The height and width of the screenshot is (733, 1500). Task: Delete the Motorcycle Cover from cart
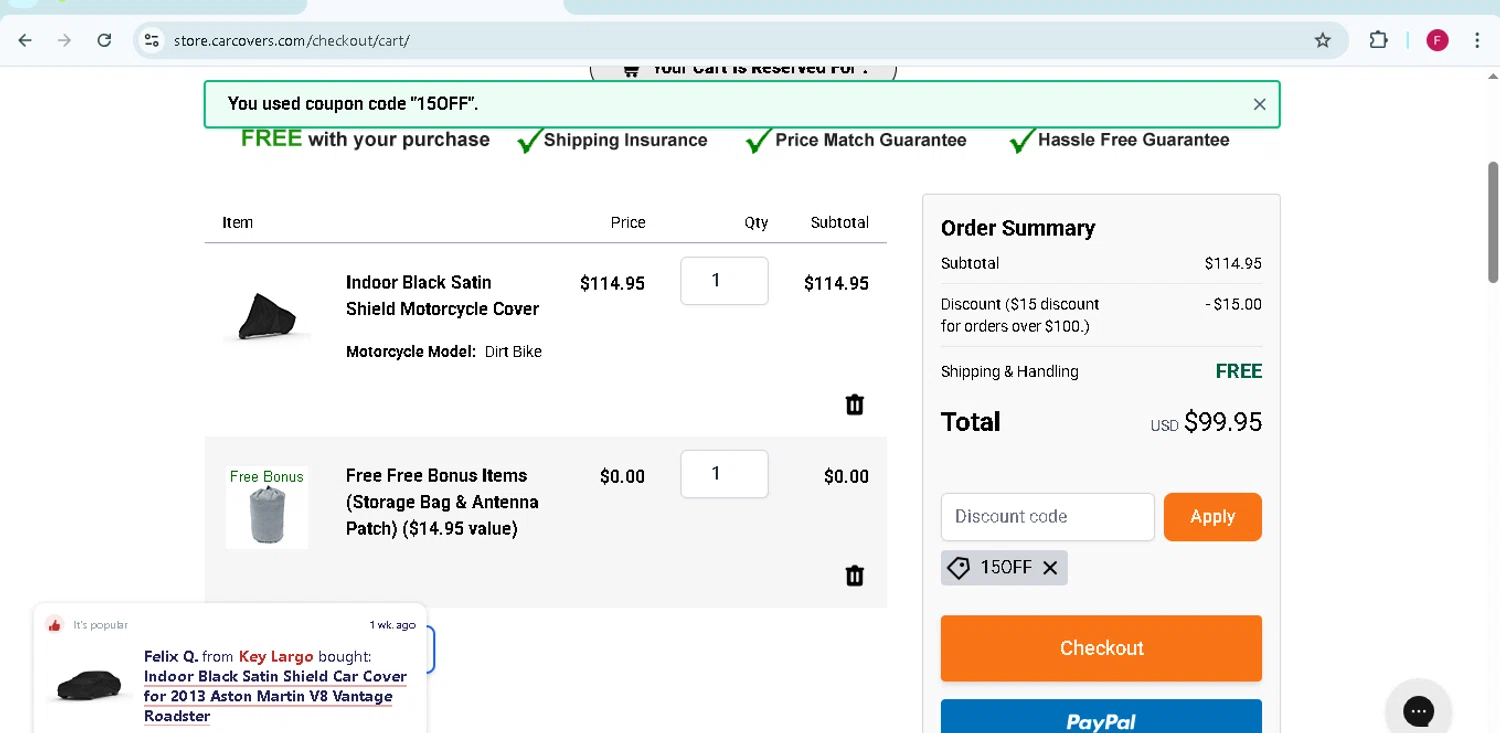pos(854,404)
